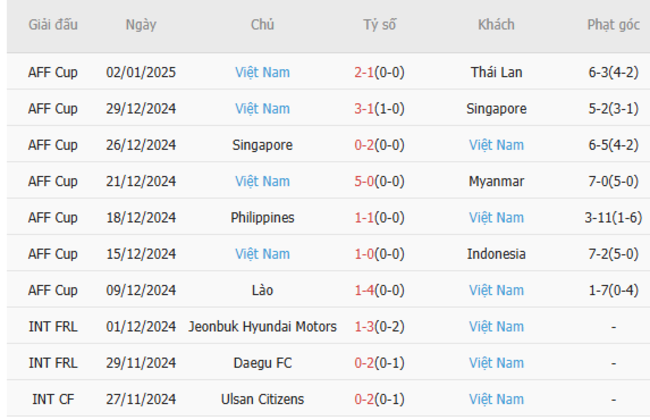
Task: Open the 5-0 score against Myanmar
Action: [364, 181]
